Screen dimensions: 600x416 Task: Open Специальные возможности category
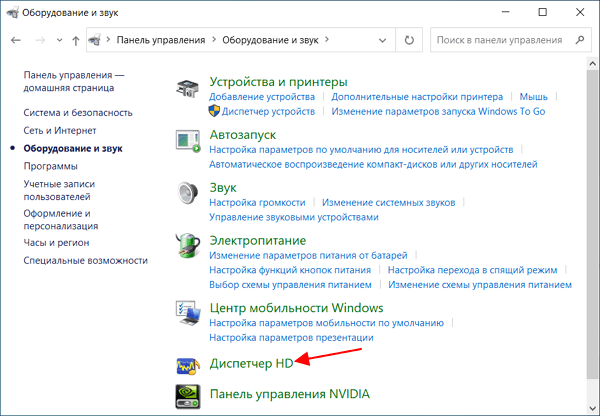pyautogui.click(x=85, y=261)
